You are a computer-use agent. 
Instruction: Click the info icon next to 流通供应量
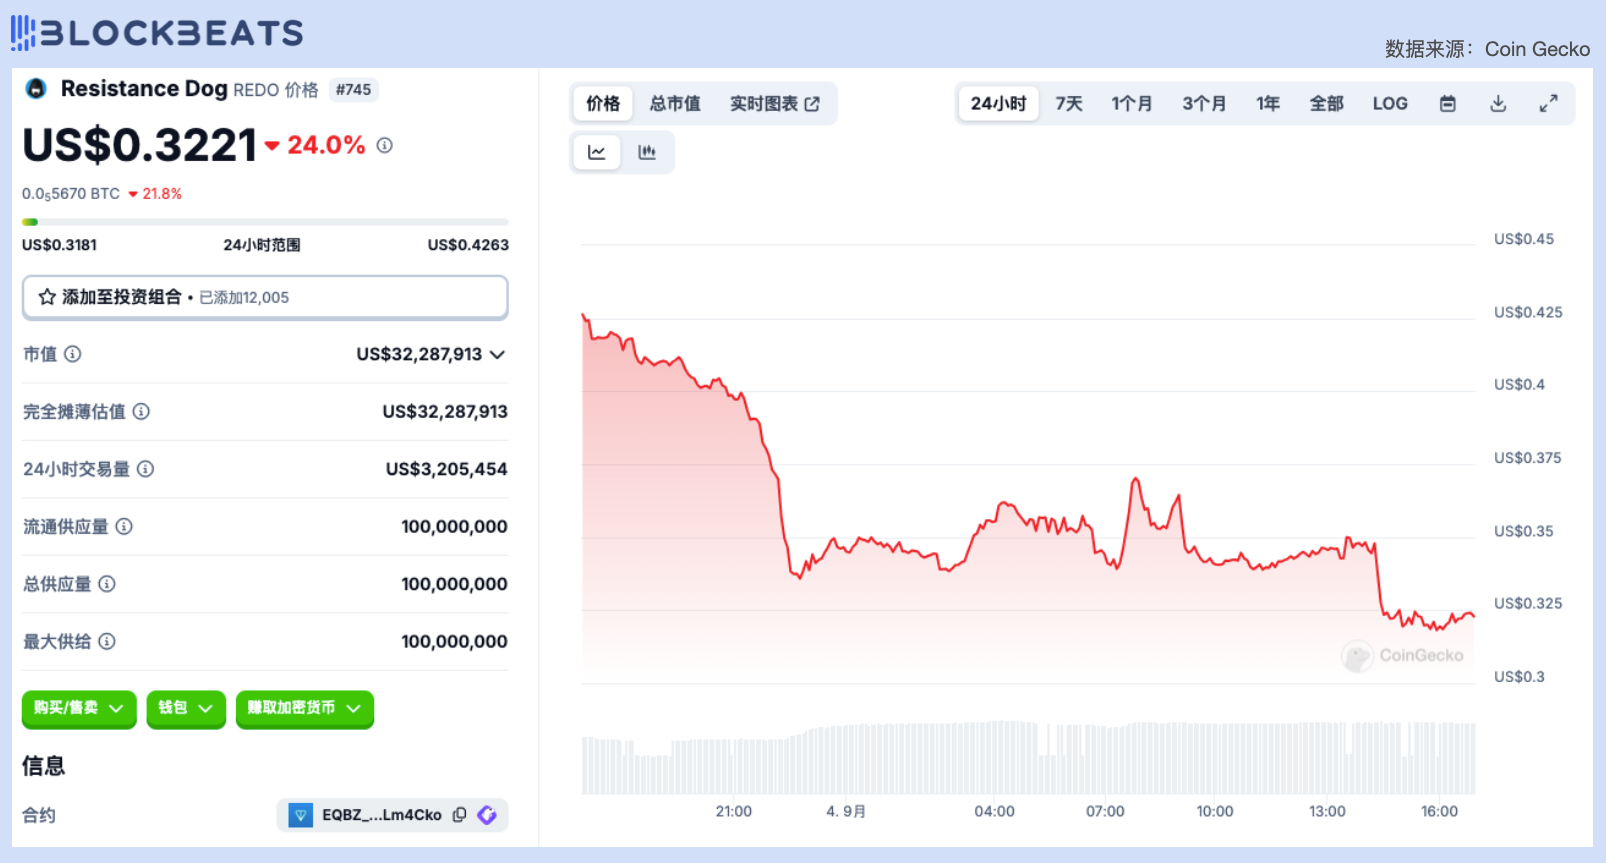tap(124, 527)
